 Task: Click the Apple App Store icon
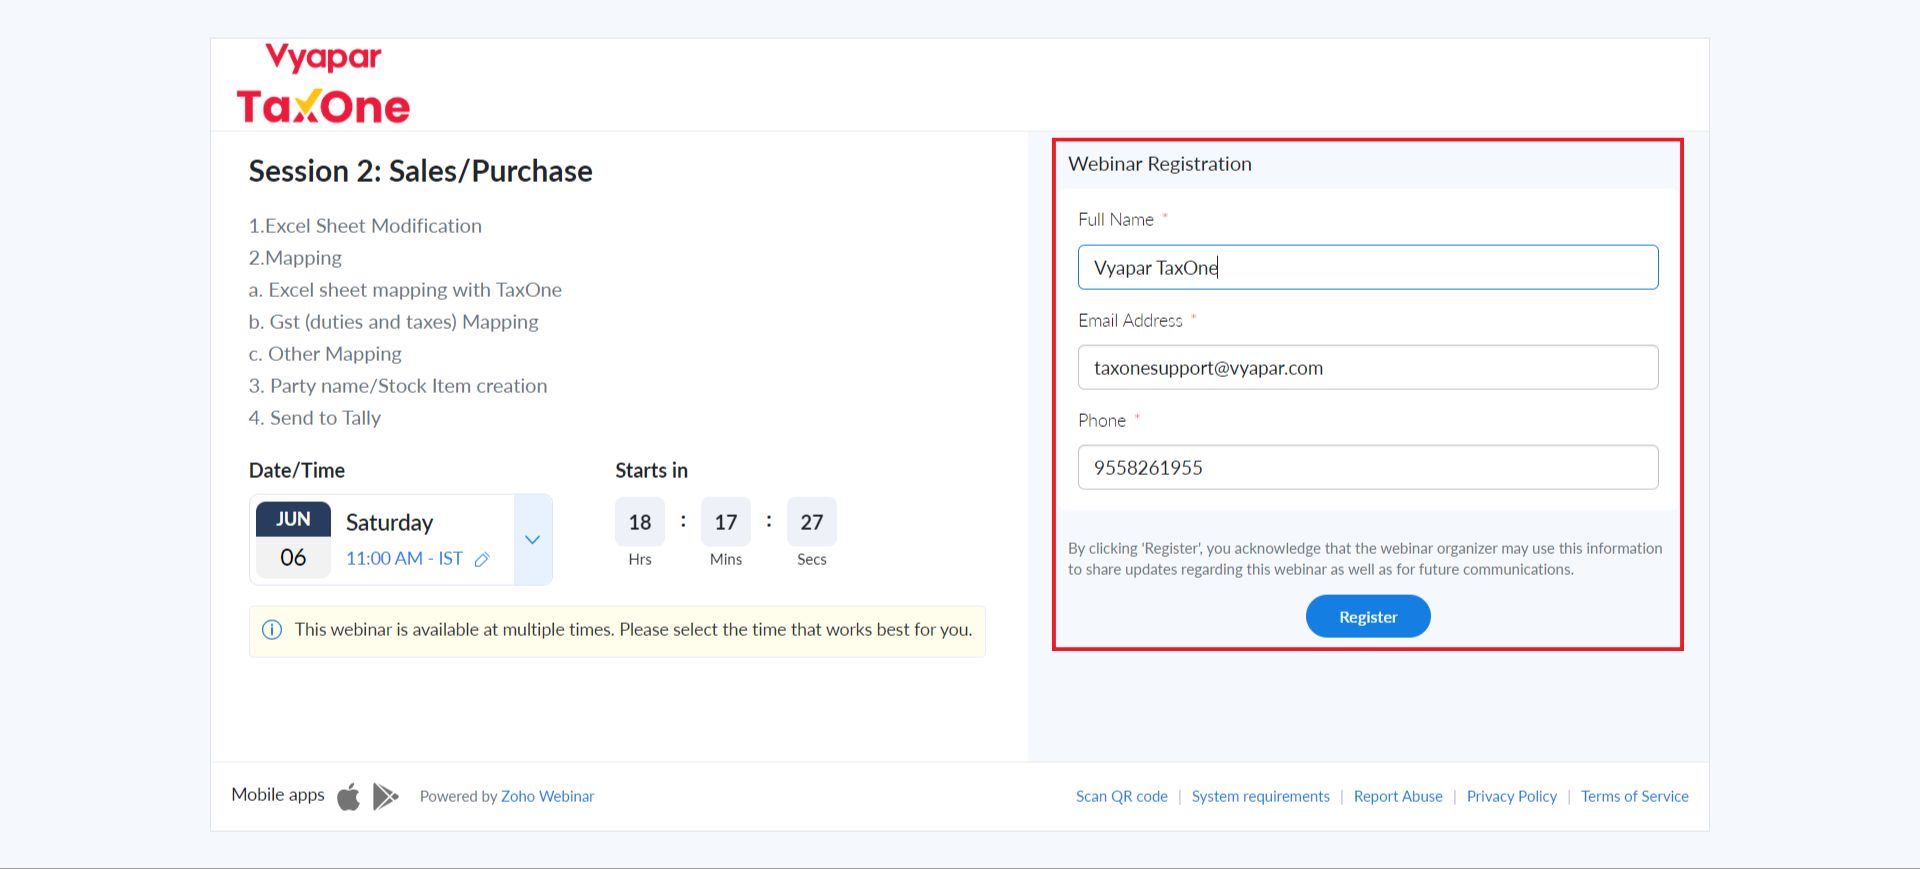coord(348,796)
